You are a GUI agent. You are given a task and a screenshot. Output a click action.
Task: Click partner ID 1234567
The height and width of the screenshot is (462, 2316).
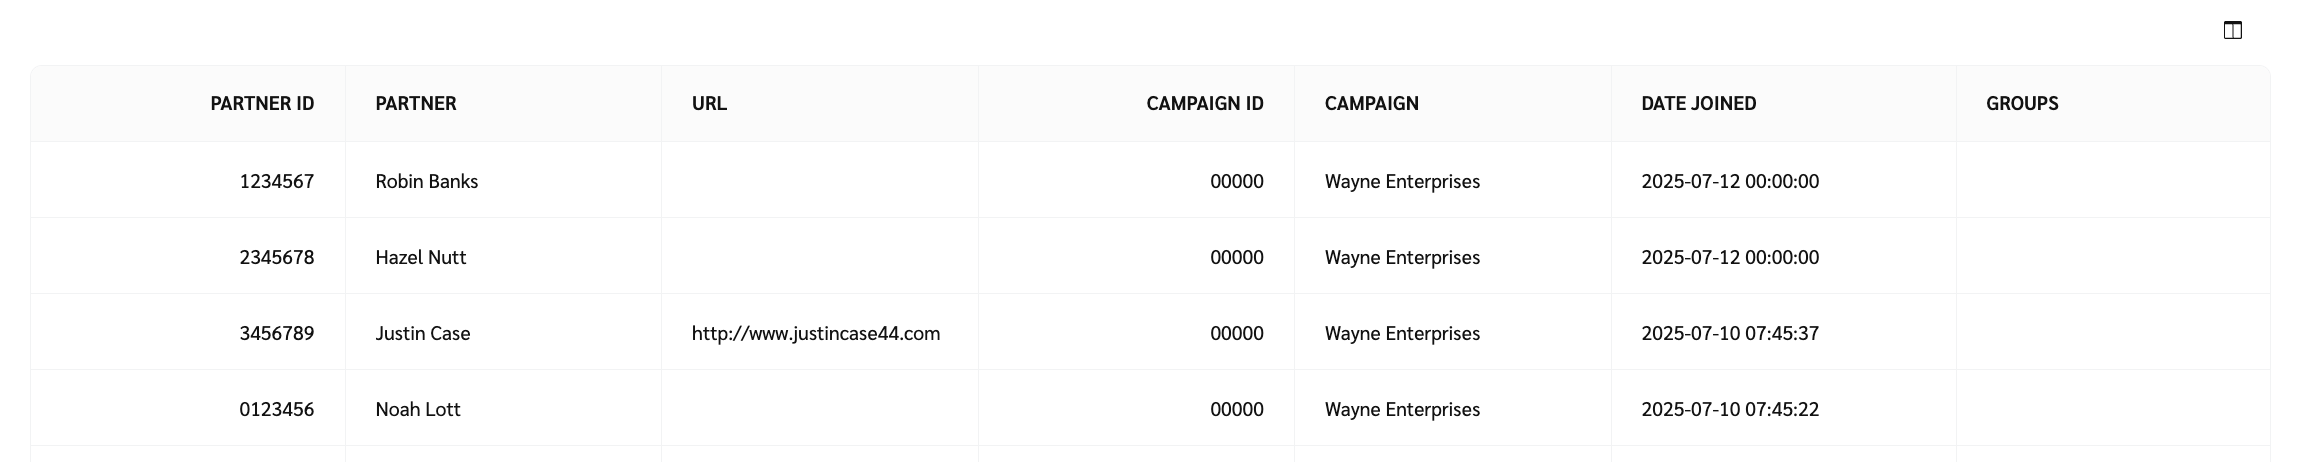(x=276, y=182)
